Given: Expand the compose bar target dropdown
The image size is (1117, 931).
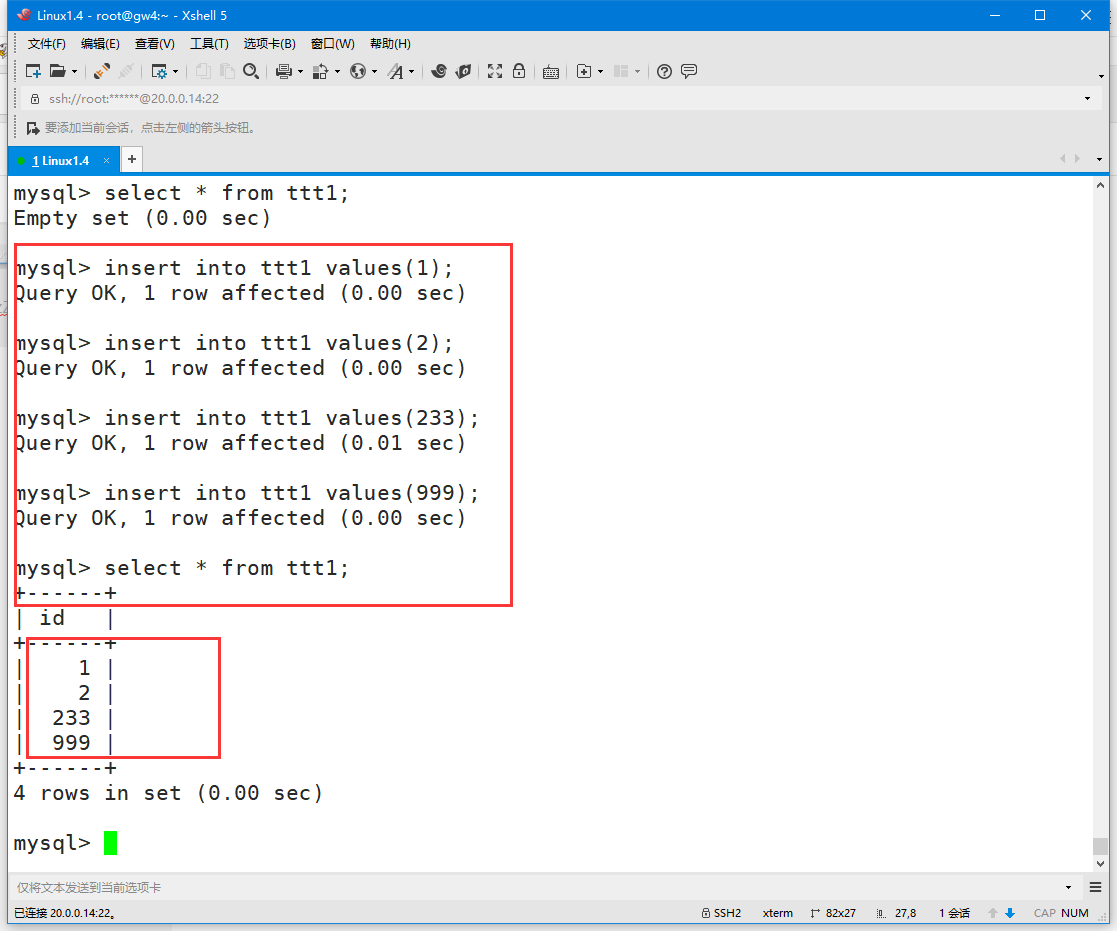Looking at the screenshot, I should coord(1068,887).
